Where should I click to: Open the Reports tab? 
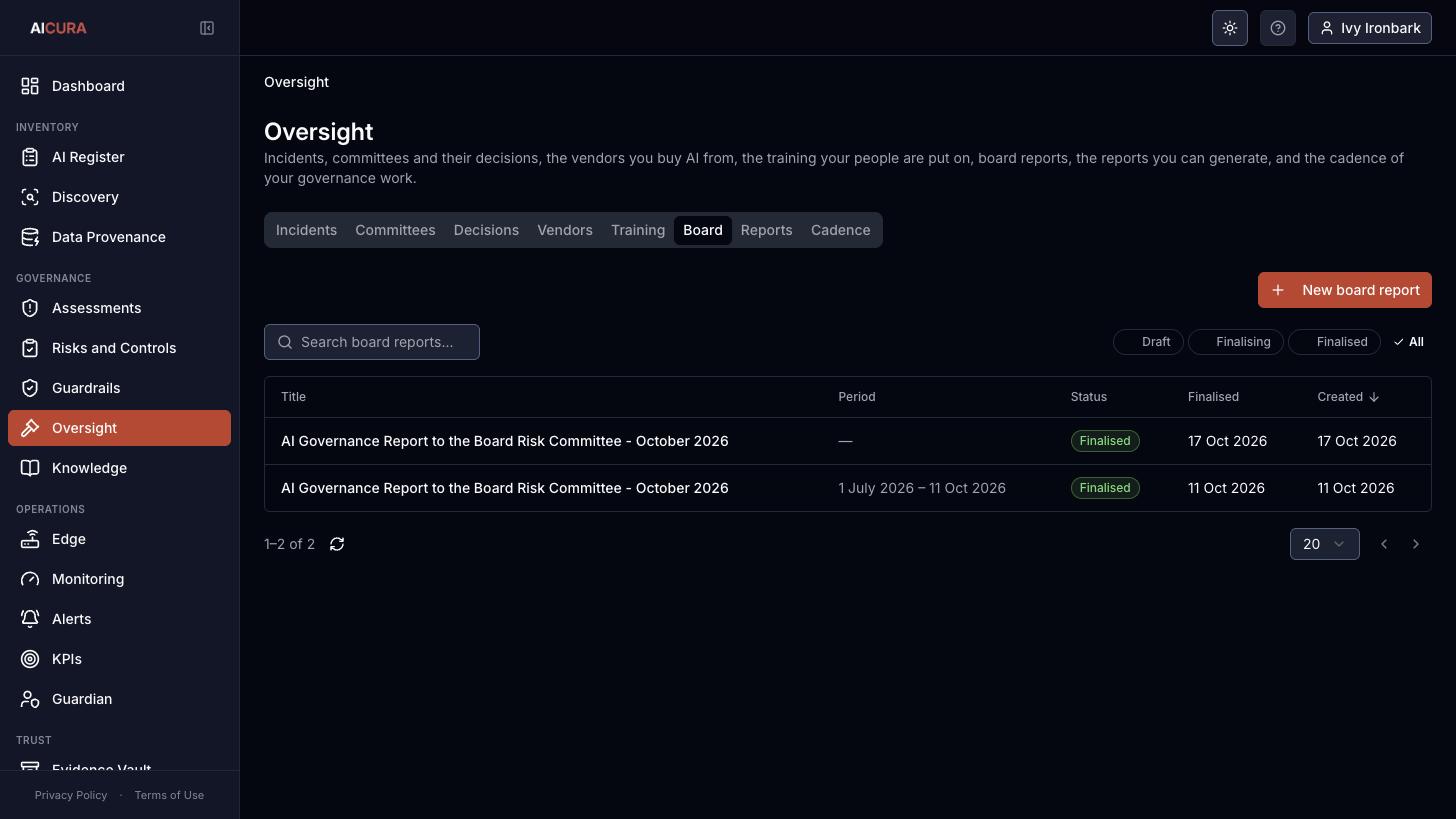[766, 230]
